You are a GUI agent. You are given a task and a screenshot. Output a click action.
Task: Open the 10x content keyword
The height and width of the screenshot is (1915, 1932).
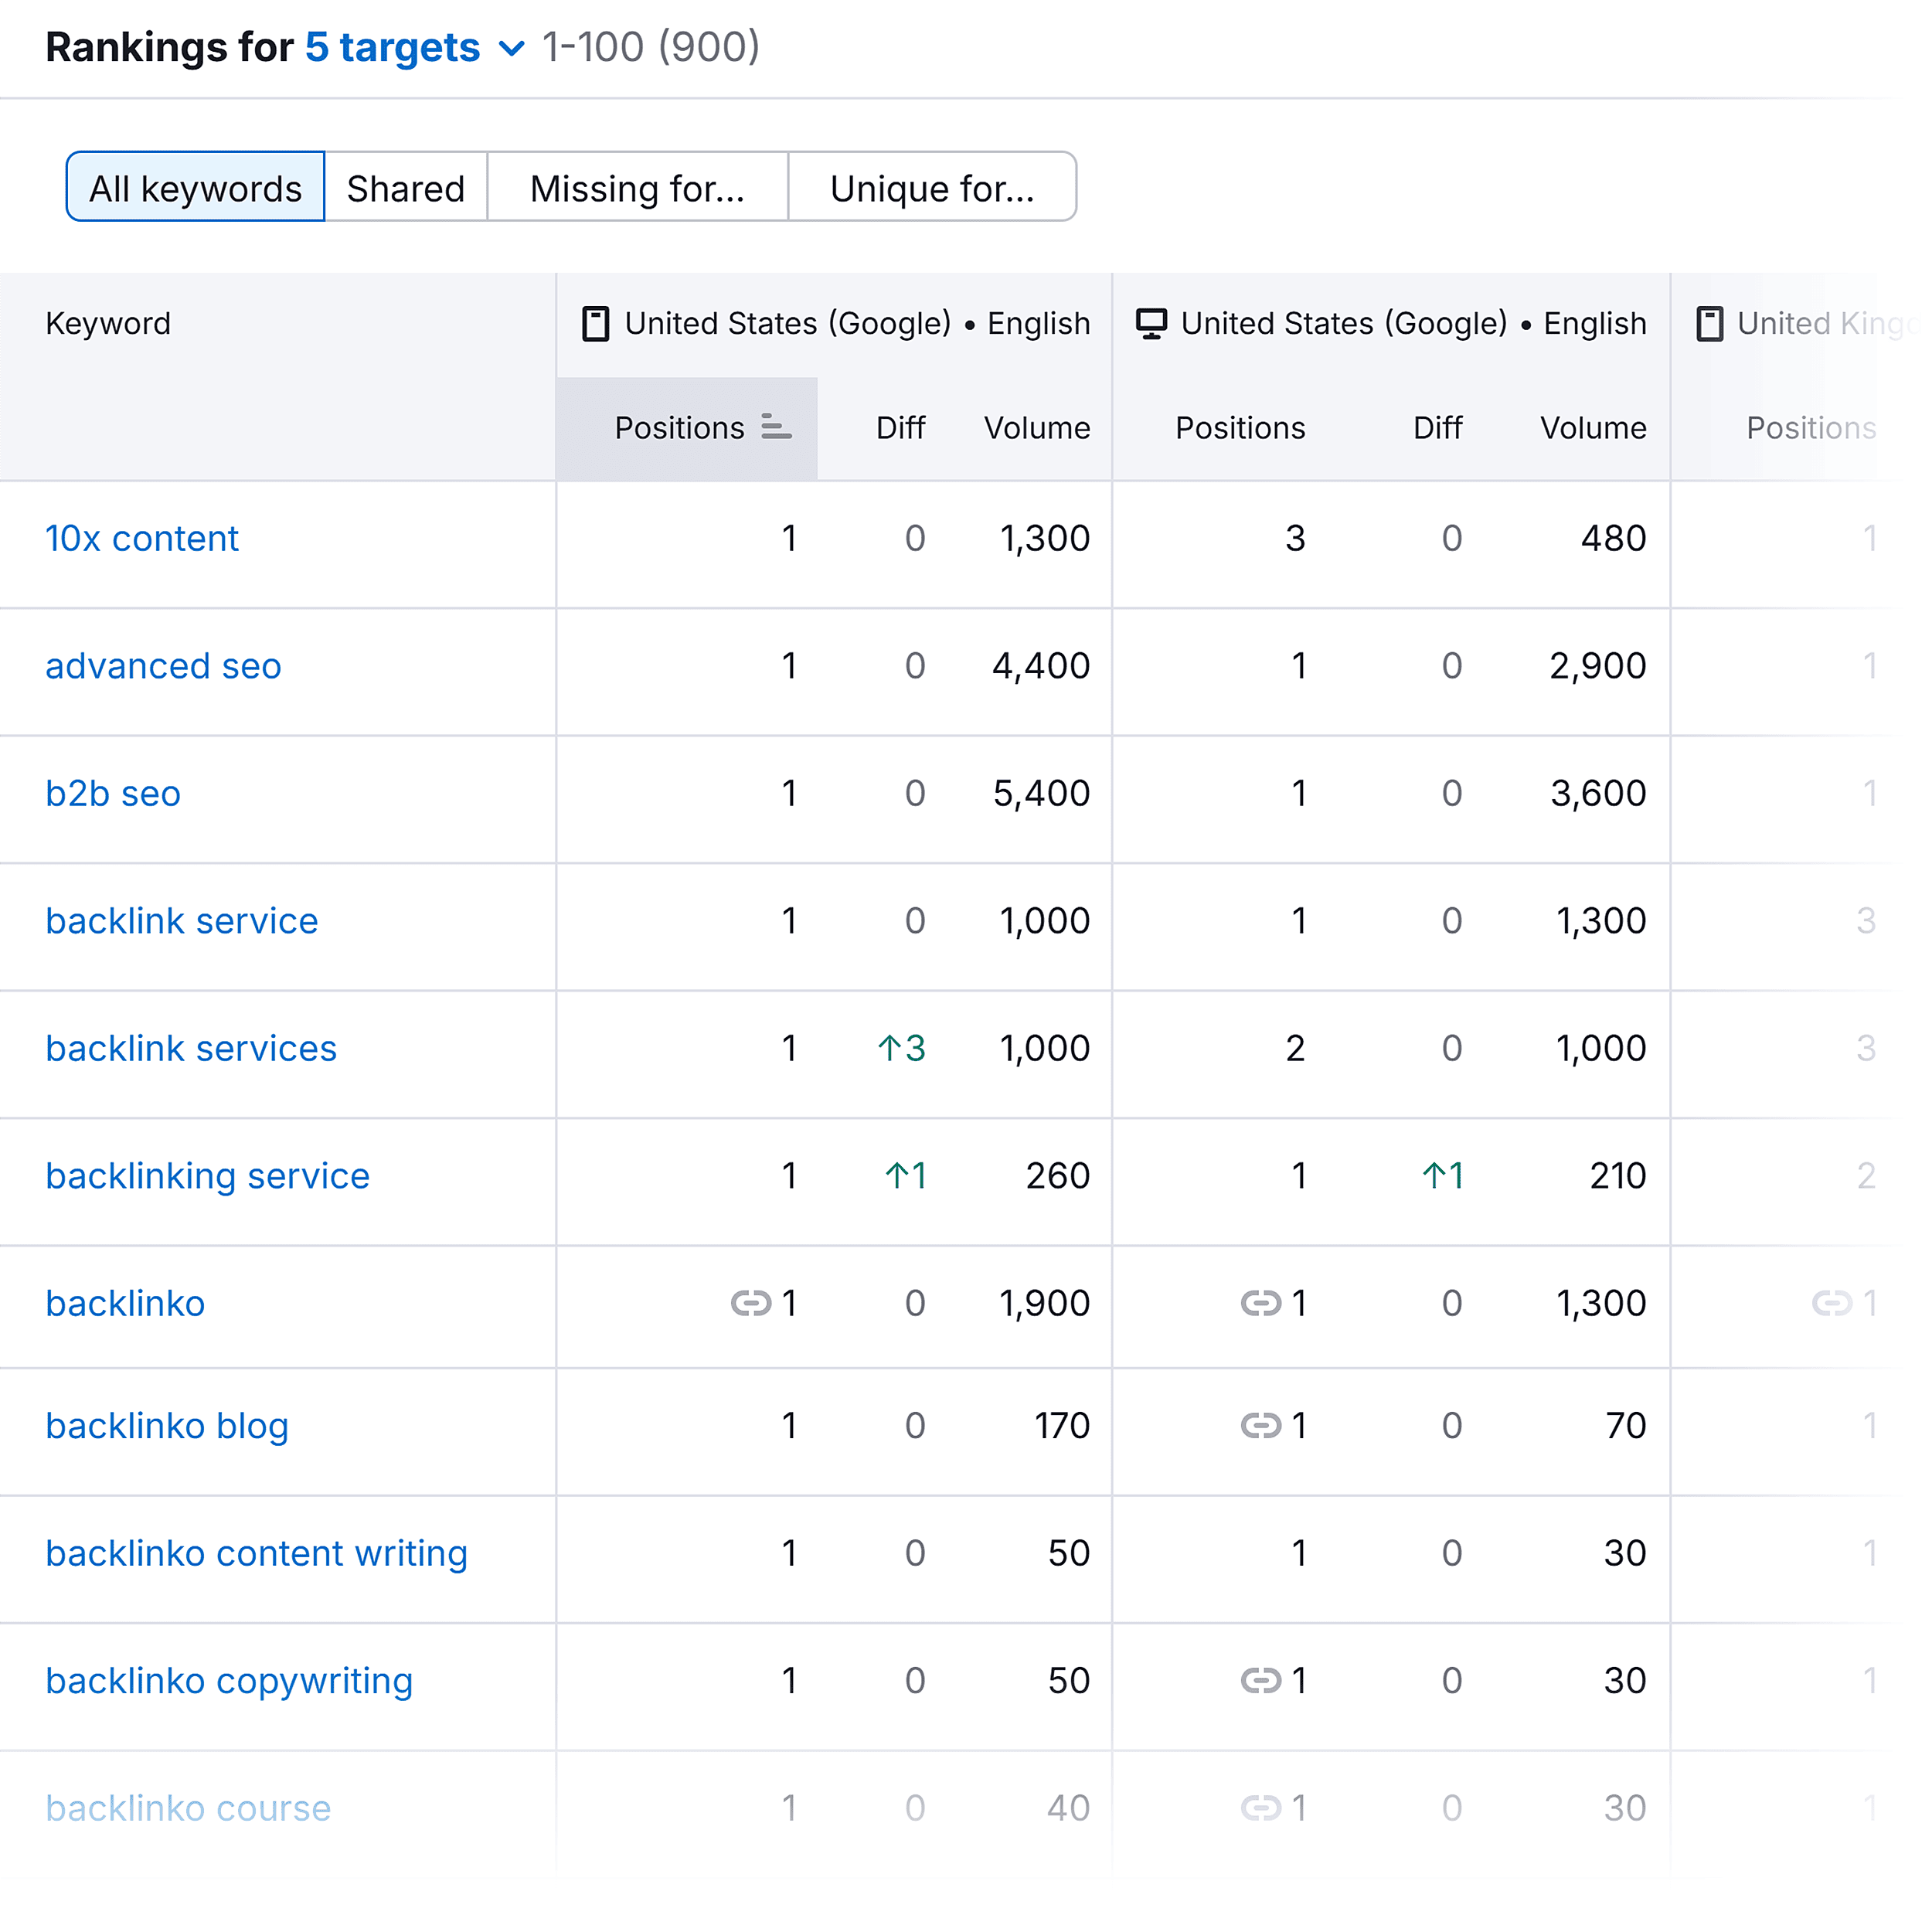pyautogui.click(x=142, y=538)
